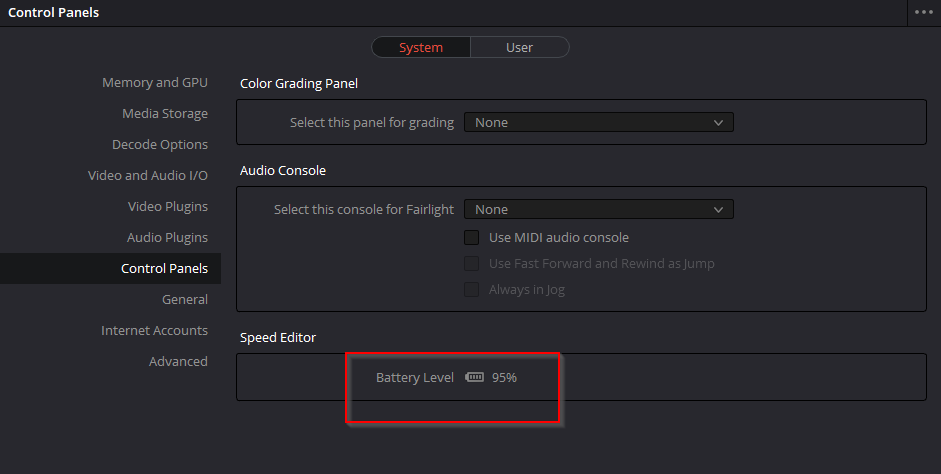This screenshot has width=941, height=474.
Task: Open the color grading panel dropdown
Action: tap(598, 123)
